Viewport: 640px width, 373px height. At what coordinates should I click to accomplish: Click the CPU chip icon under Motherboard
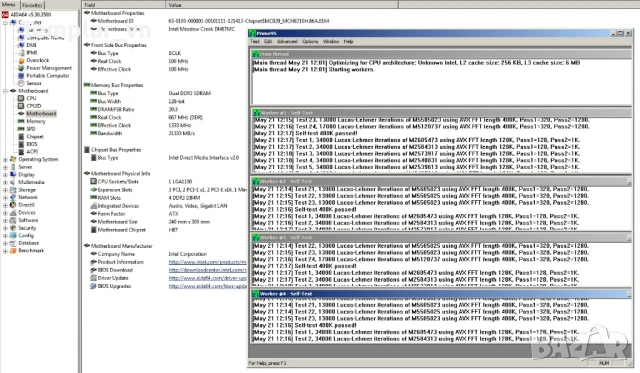[21, 98]
